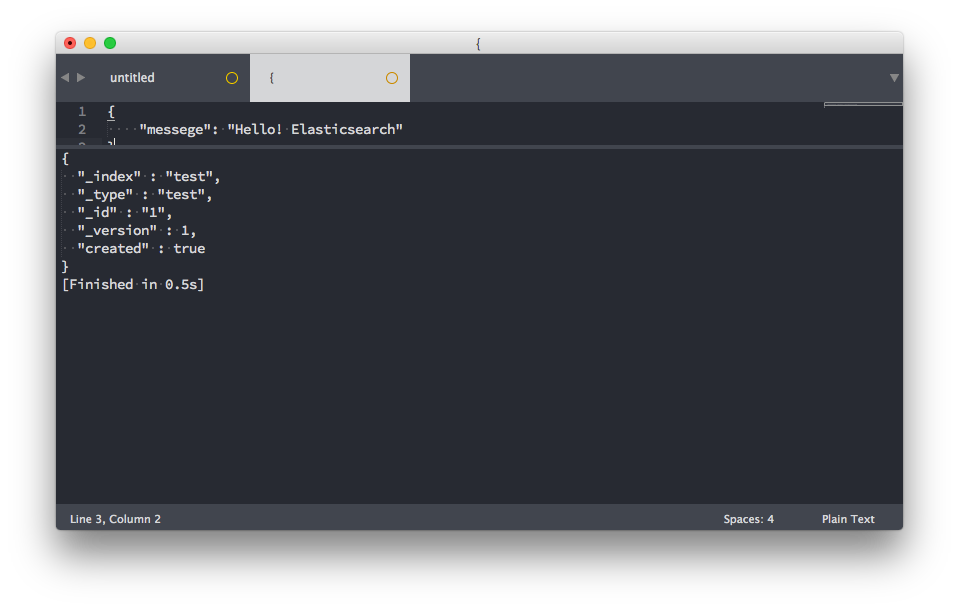This screenshot has height=610, width=959.
Task: Click the Hello! Elasticsearch string value
Action: 318,128
